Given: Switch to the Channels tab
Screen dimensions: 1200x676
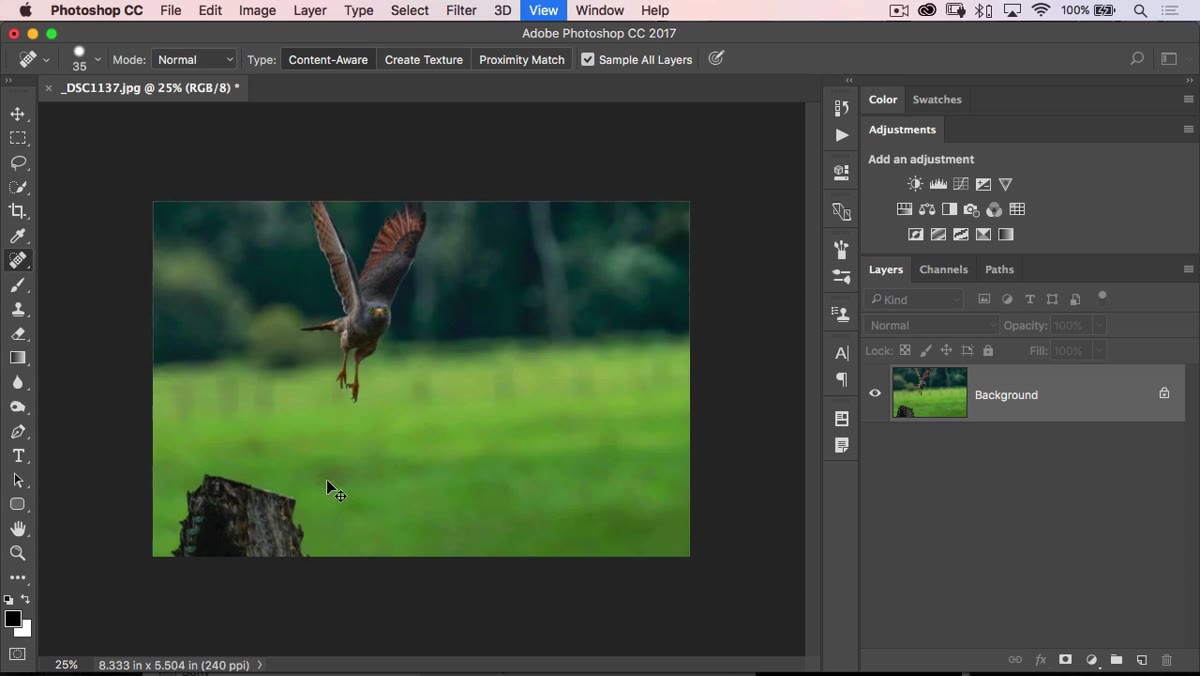Looking at the screenshot, I should pos(943,269).
